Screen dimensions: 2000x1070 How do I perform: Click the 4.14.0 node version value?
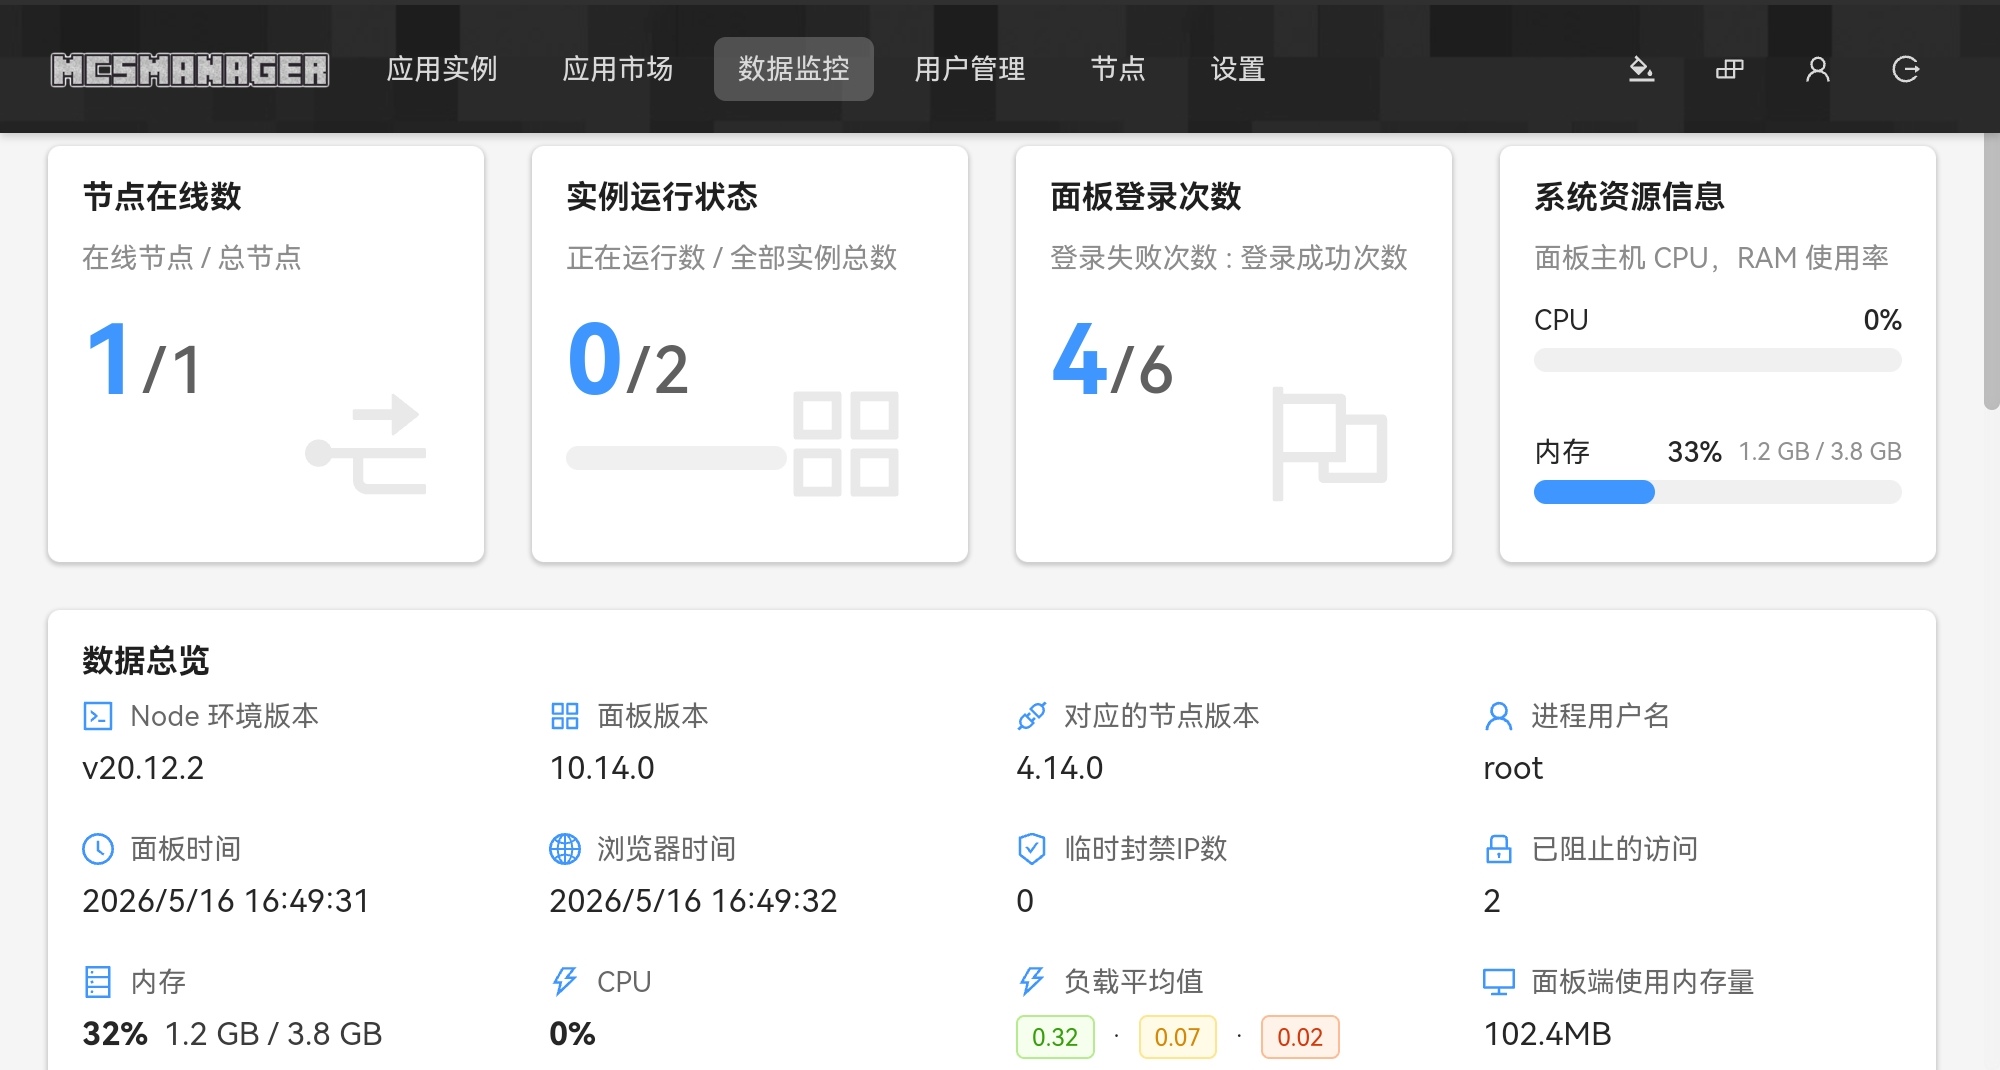pos(1059,768)
